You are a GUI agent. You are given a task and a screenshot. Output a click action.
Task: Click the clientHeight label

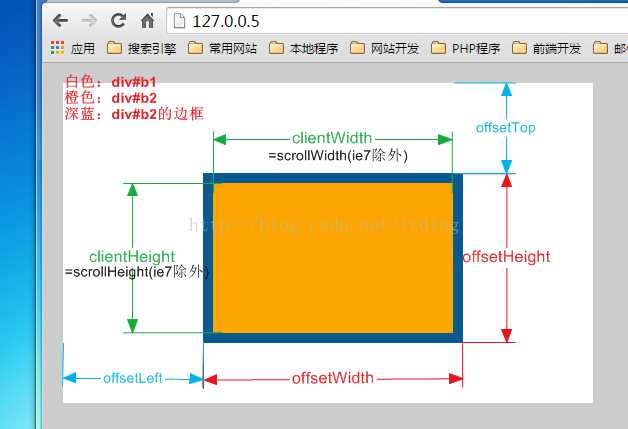pos(132,256)
